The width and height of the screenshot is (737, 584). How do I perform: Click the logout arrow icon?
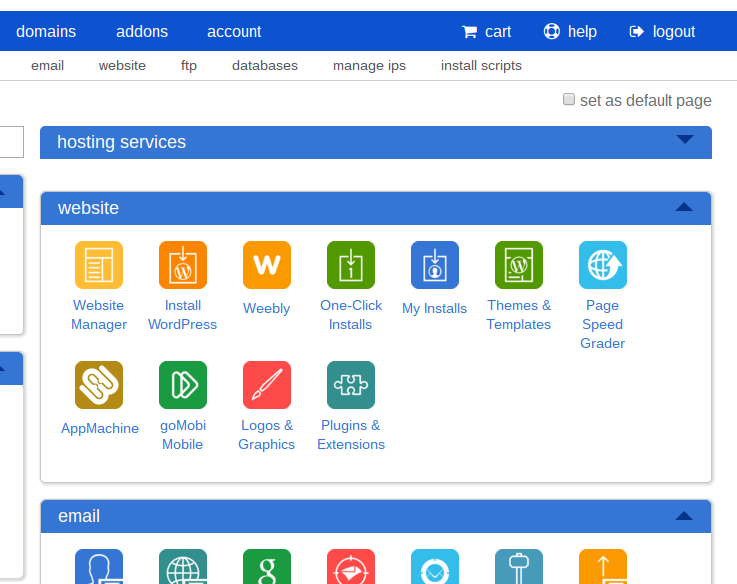[x=636, y=32]
